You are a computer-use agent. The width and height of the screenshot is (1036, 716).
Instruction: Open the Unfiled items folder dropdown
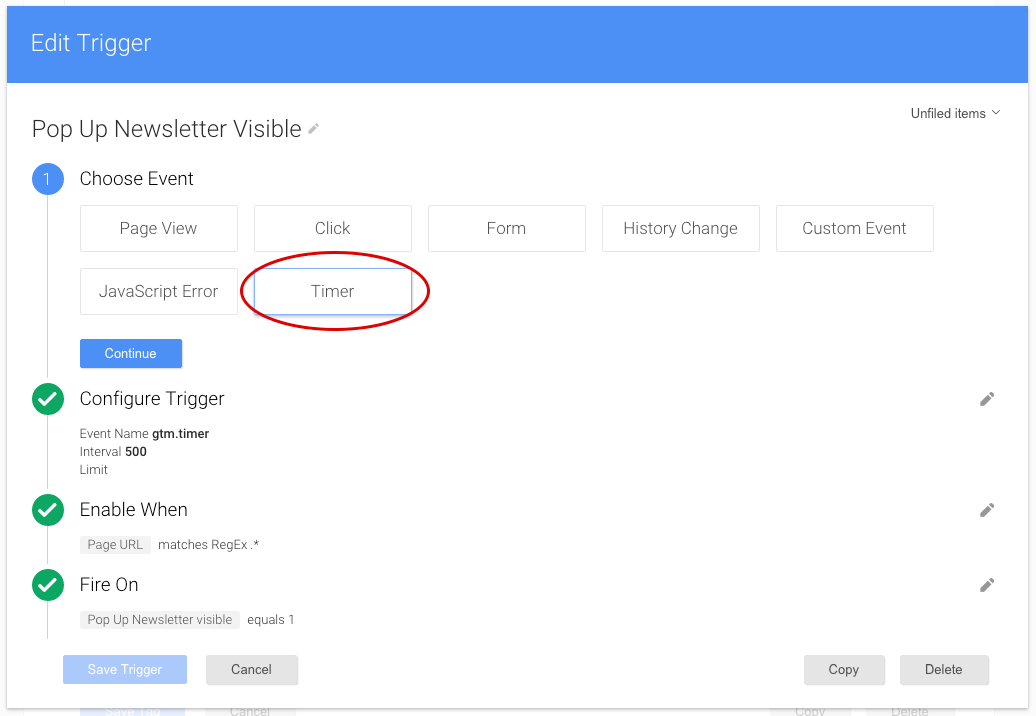coord(955,114)
